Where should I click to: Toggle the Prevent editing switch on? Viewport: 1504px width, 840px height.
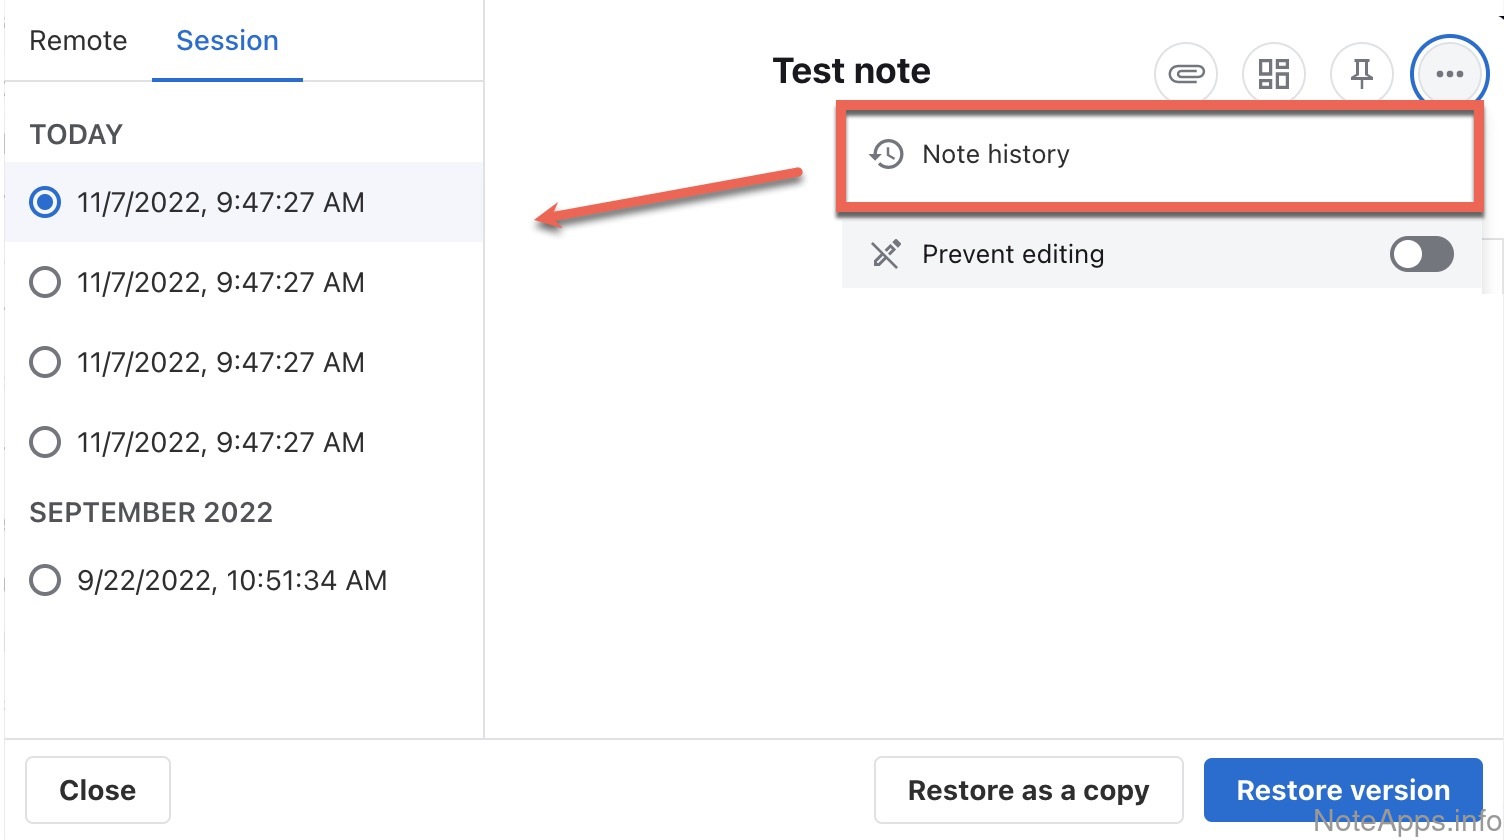(1421, 254)
